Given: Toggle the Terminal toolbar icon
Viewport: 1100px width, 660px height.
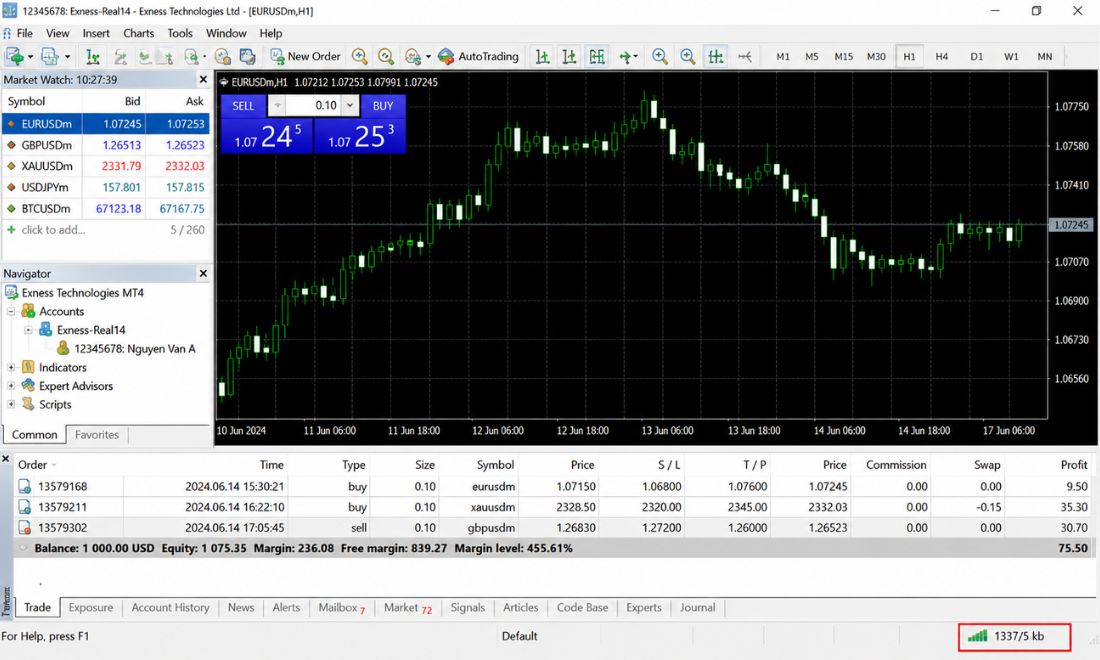Looking at the screenshot, I should coord(167,56).
